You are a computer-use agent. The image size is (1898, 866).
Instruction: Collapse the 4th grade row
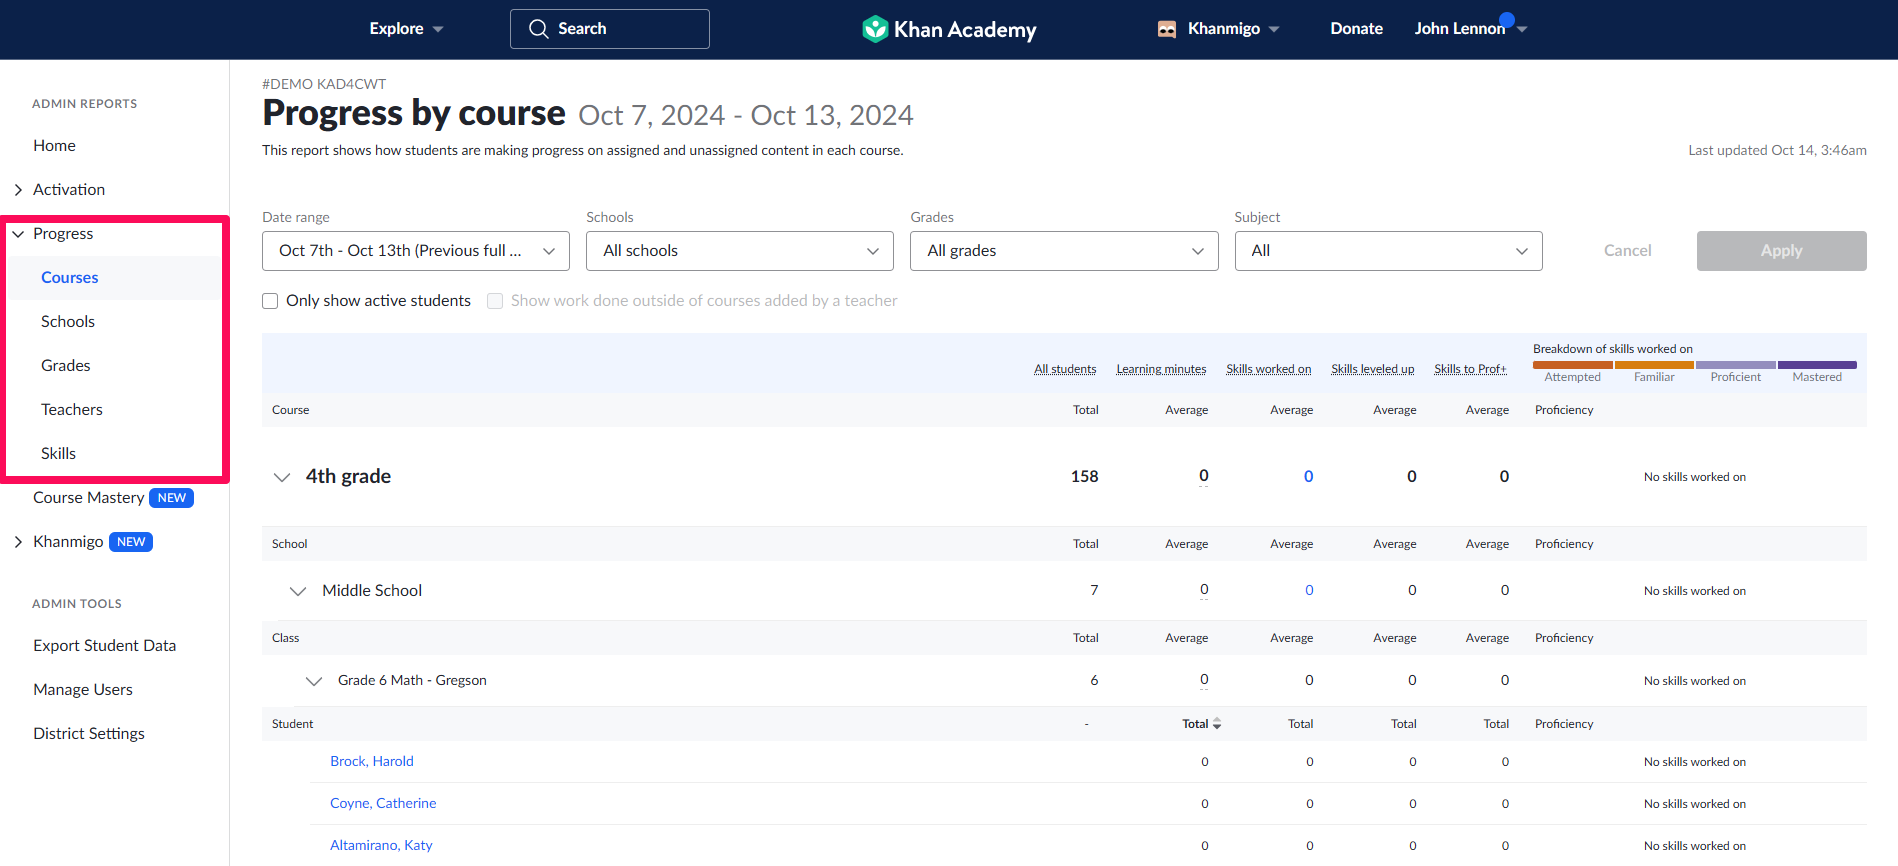pos(282,477)
